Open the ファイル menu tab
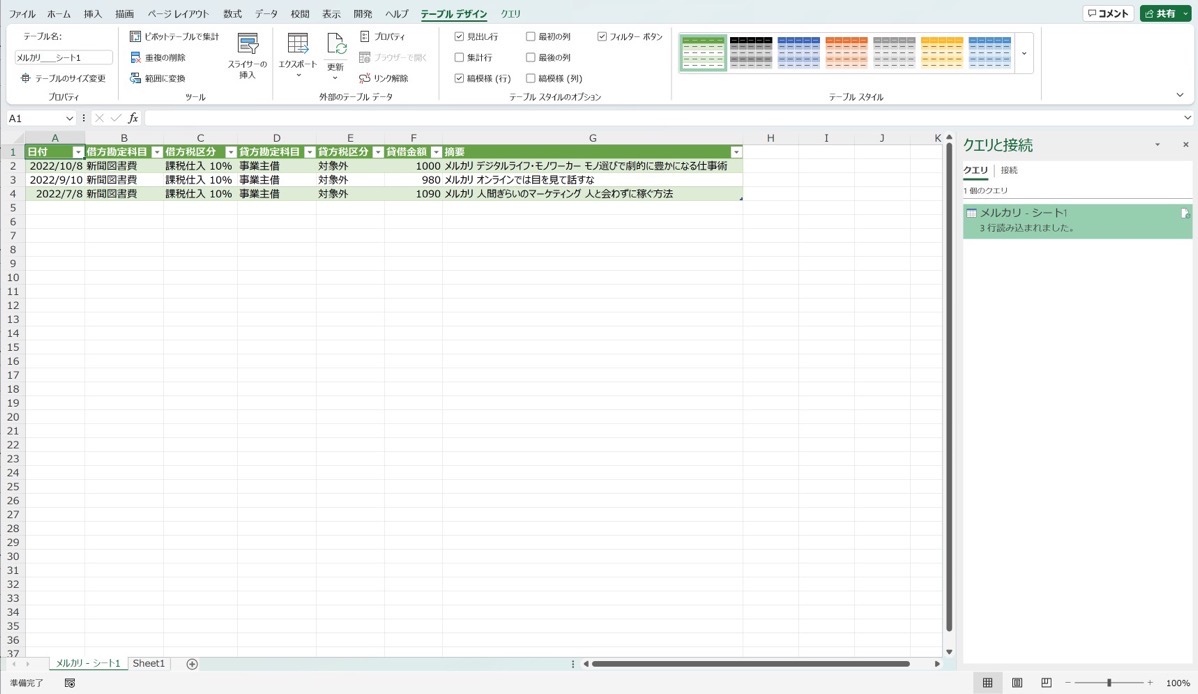The height and width of the screenshot is (694, 1198). [21, 14]
